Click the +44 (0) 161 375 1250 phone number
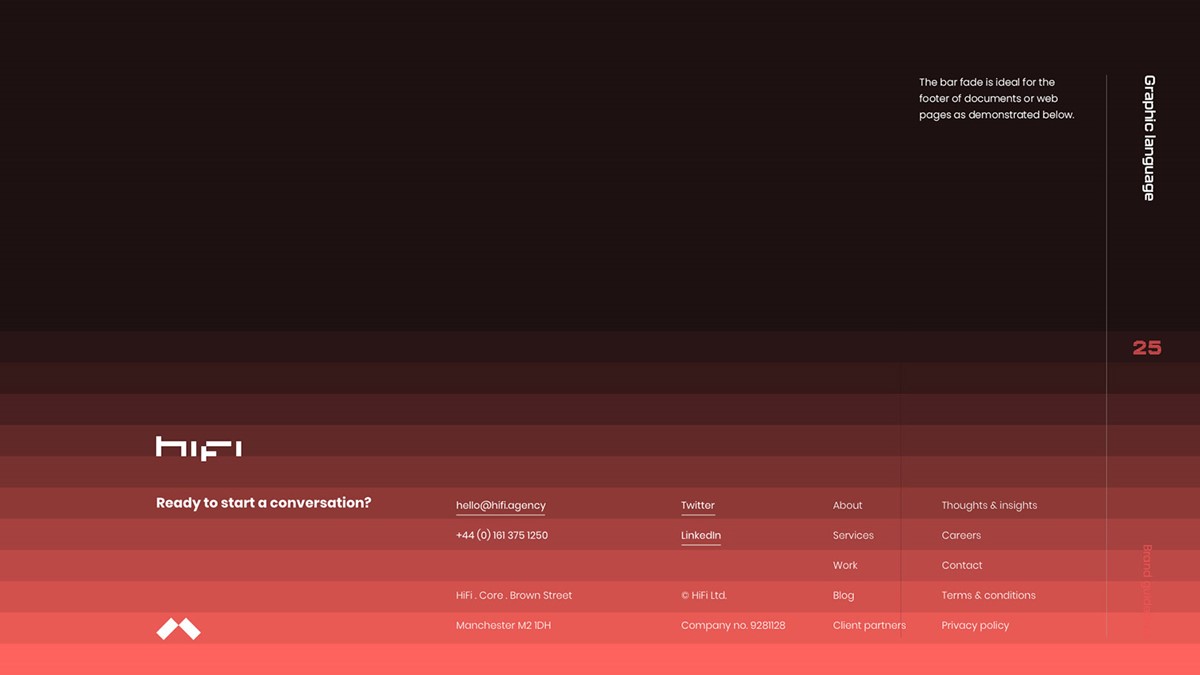This screenshot has height=675, width=1200. click(501, 536)
